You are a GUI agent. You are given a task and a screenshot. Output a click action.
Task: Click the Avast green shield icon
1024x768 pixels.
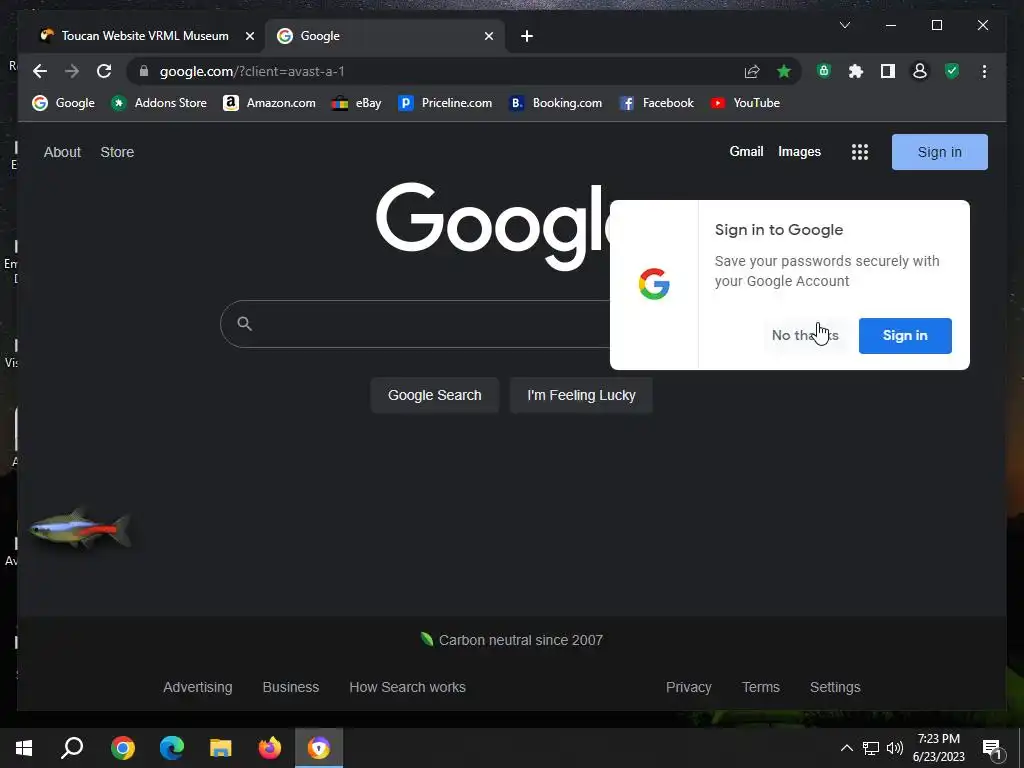(952, 71)
